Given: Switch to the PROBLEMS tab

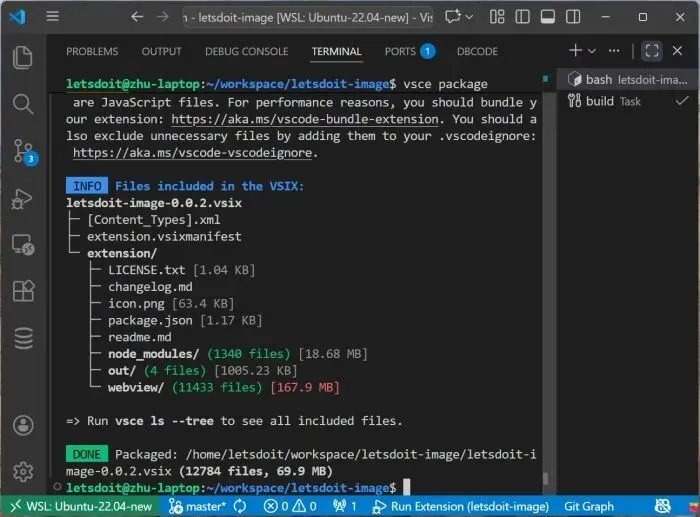Looking at the screenshot, I should [x=92, y=51].
